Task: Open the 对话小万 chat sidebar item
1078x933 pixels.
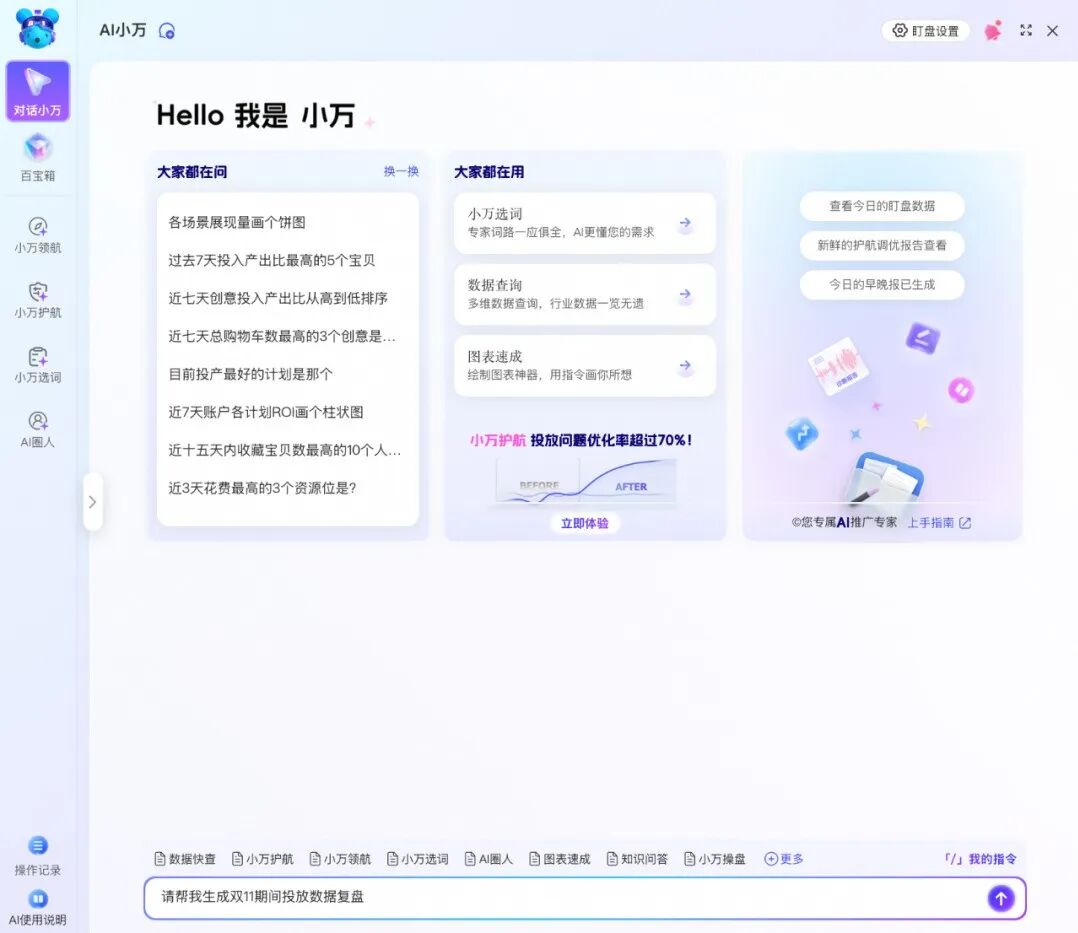Action: pyautogui.click(x=38, y=91)
